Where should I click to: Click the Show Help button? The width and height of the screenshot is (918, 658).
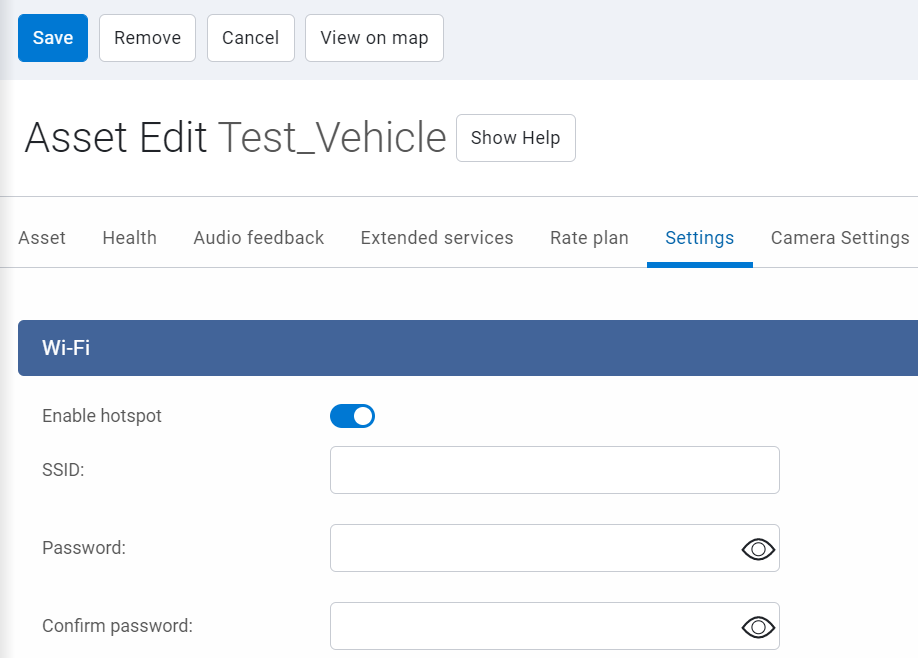[516, 138]
